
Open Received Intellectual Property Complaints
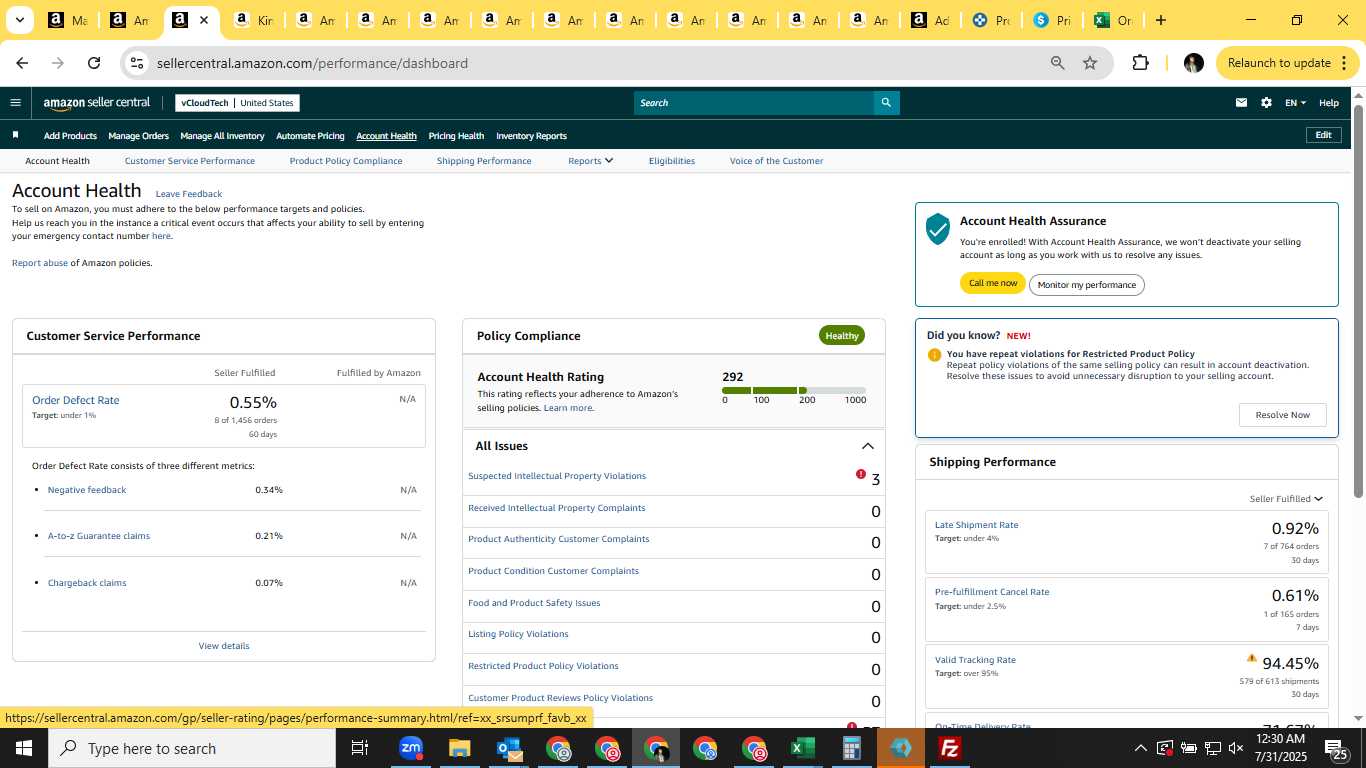pyautogui.click(x=557, y=508)
